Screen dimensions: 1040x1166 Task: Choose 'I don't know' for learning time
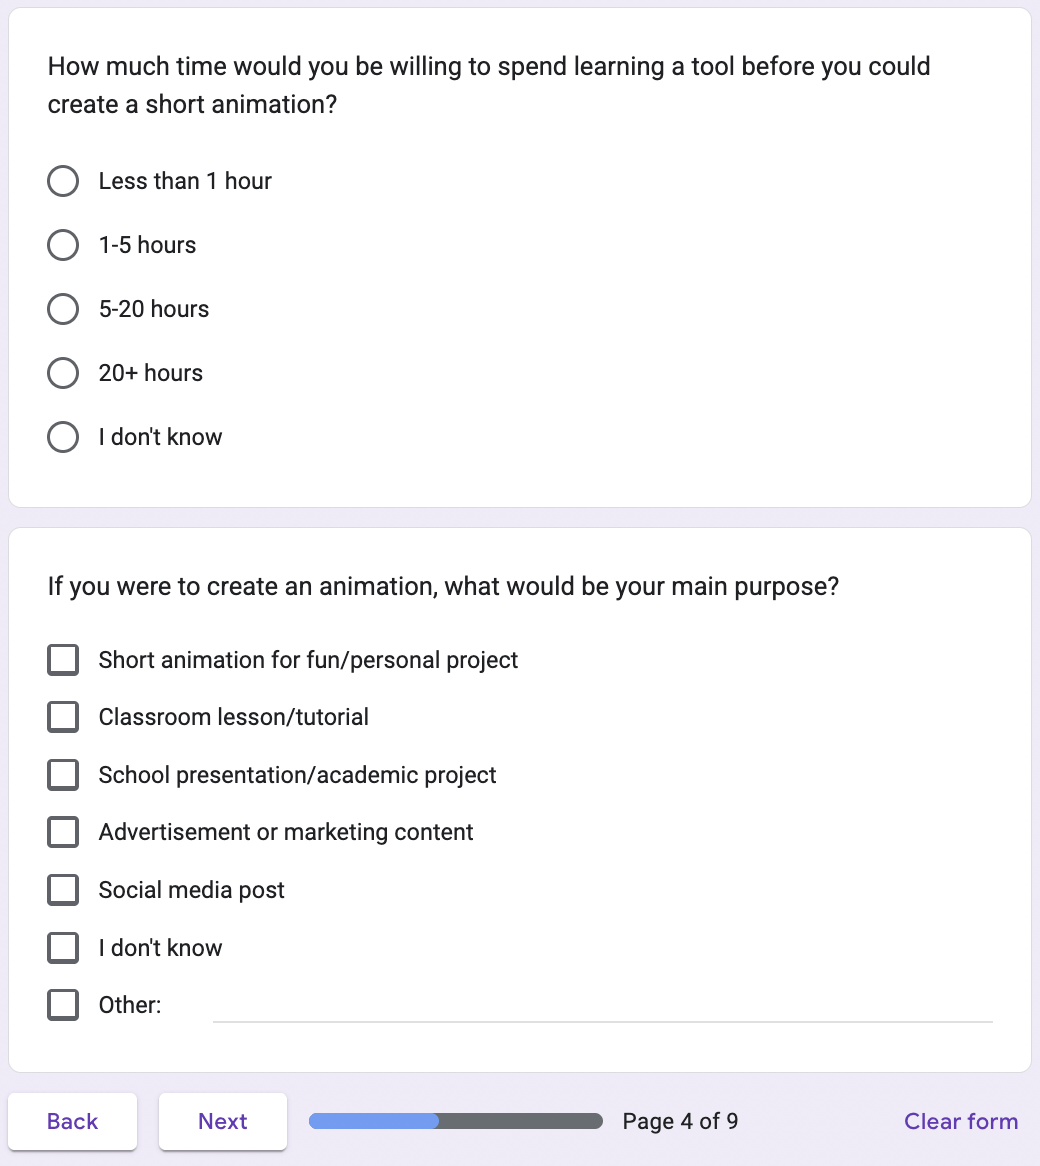(63, 437)
